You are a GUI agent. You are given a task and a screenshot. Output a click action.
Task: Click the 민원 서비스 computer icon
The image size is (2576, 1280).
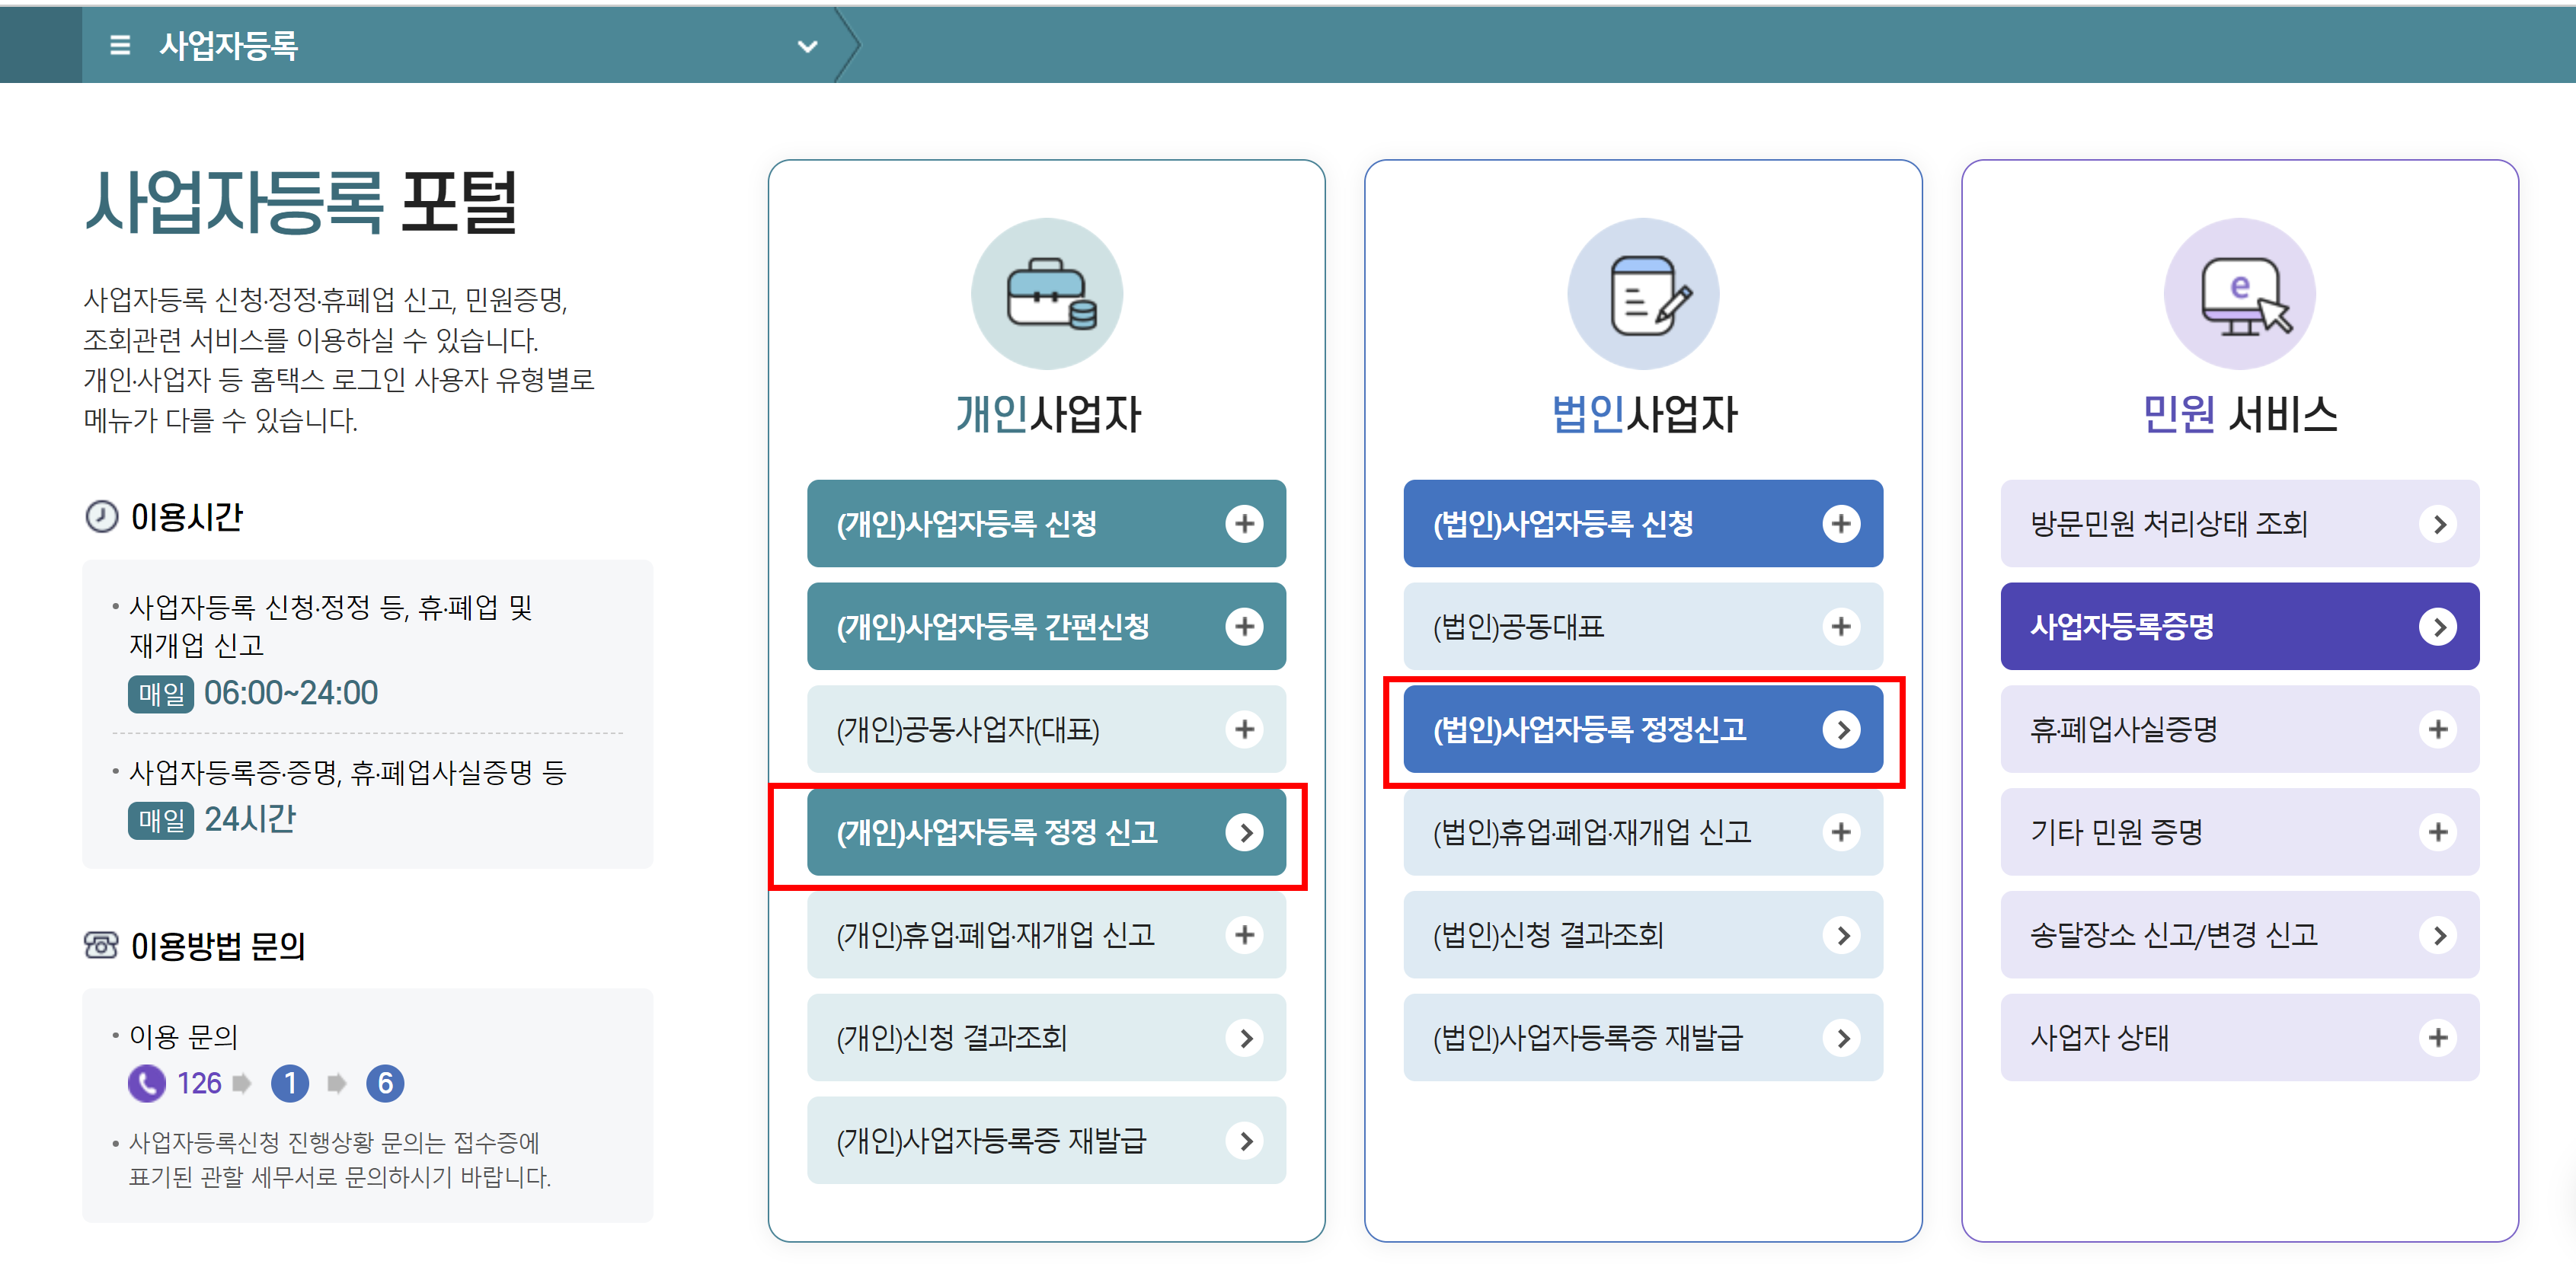(2239, 294)
